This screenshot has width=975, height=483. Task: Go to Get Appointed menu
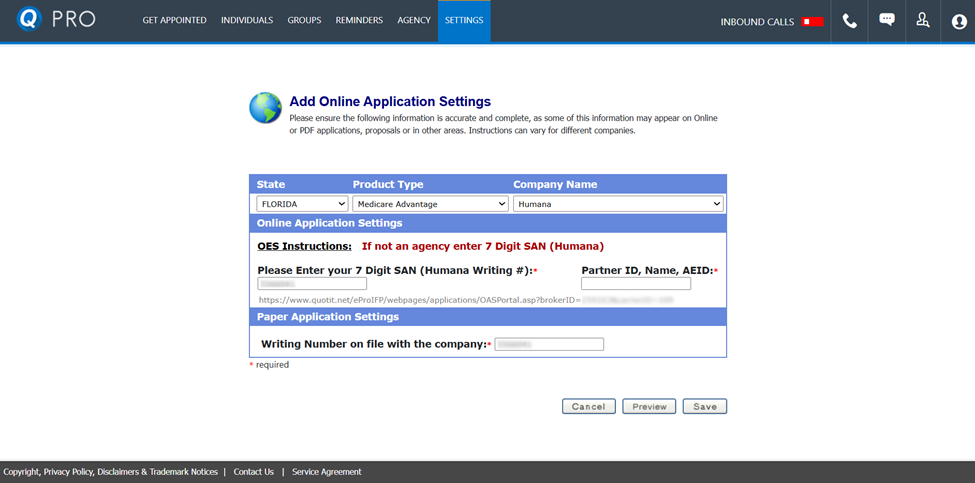(174, 21)
